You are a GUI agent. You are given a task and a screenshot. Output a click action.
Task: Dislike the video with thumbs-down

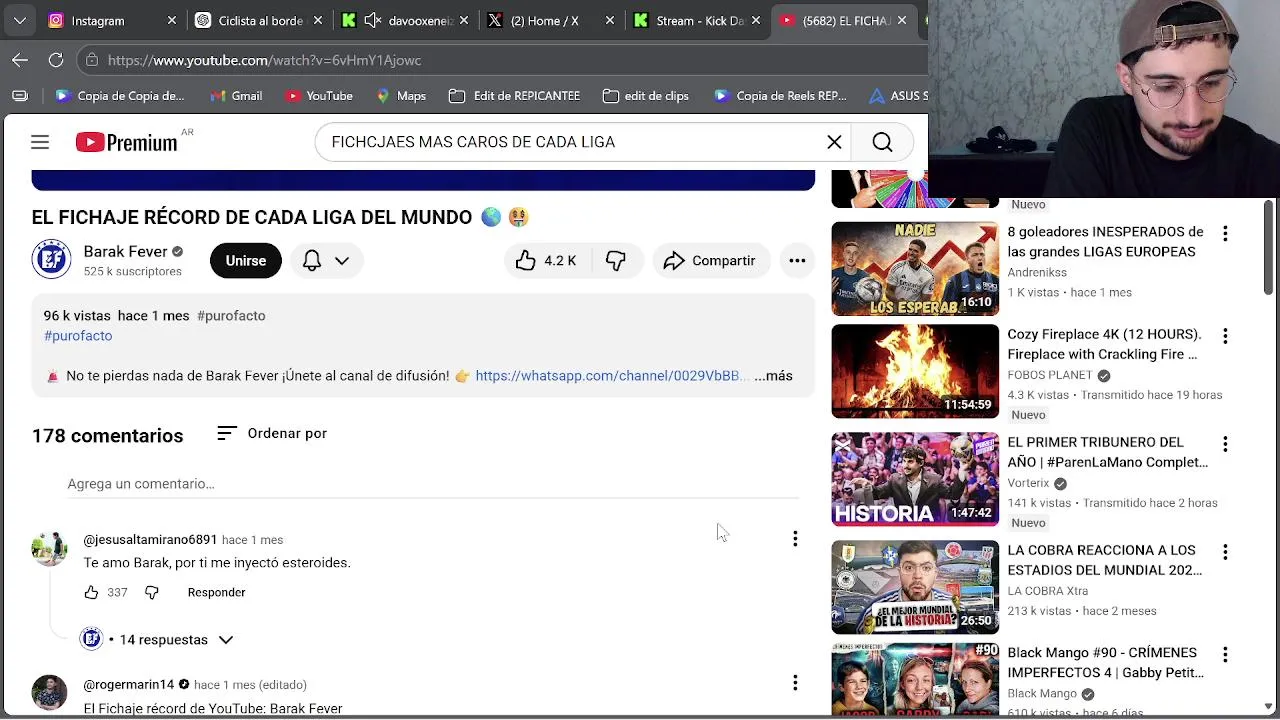[x=615, y=260]
